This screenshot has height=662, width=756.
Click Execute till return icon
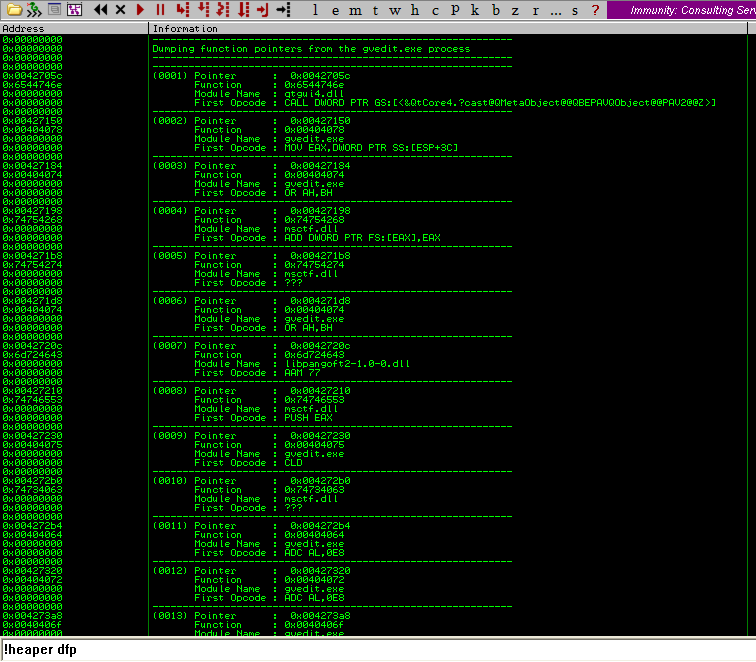[x=263, y=9]
